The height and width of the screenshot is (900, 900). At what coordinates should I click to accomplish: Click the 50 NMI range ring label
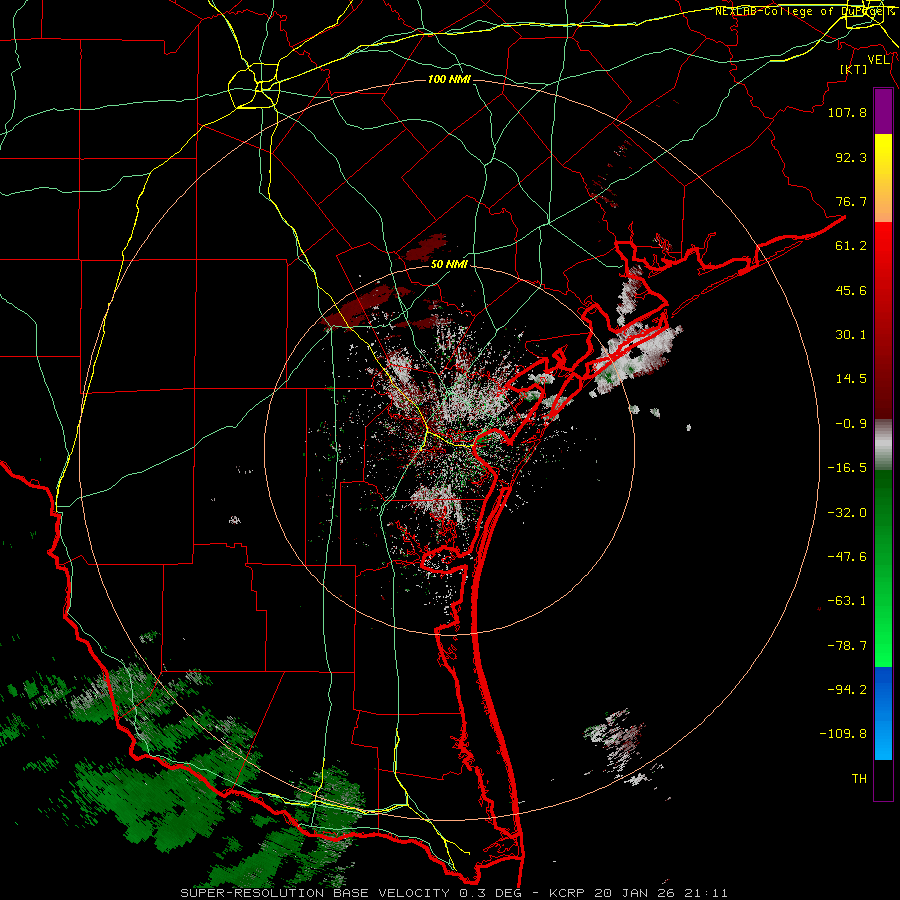[449, 264]
